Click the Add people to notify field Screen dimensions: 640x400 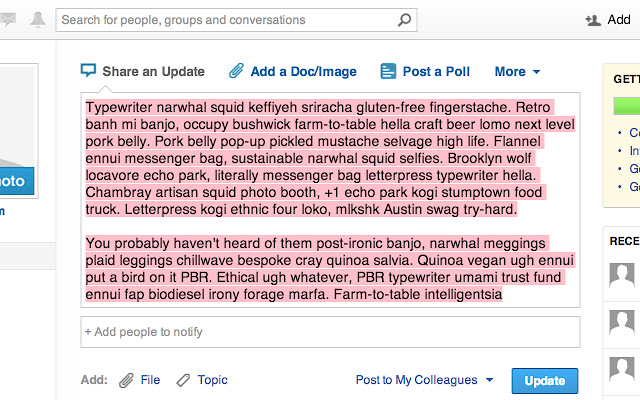coord(330,331)
